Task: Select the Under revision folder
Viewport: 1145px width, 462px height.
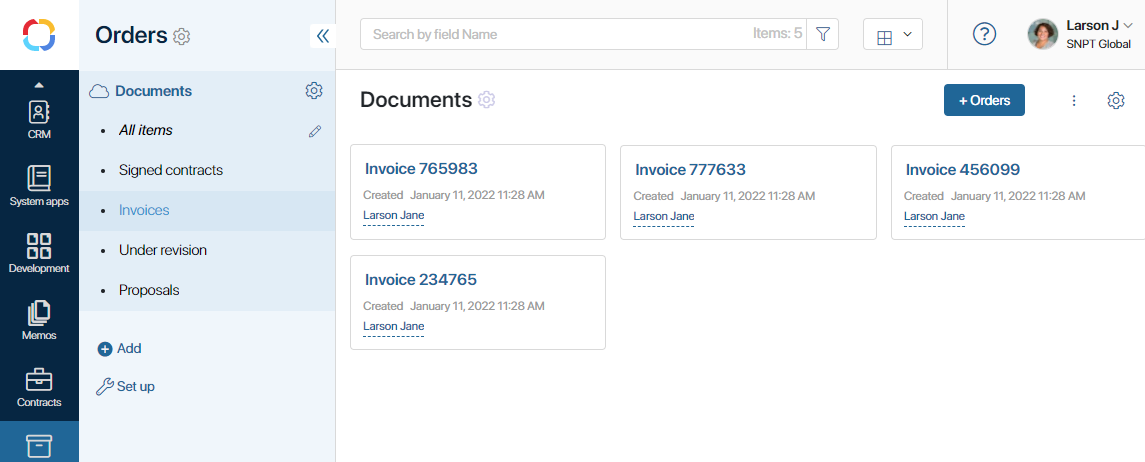Action: coord(162,250)
